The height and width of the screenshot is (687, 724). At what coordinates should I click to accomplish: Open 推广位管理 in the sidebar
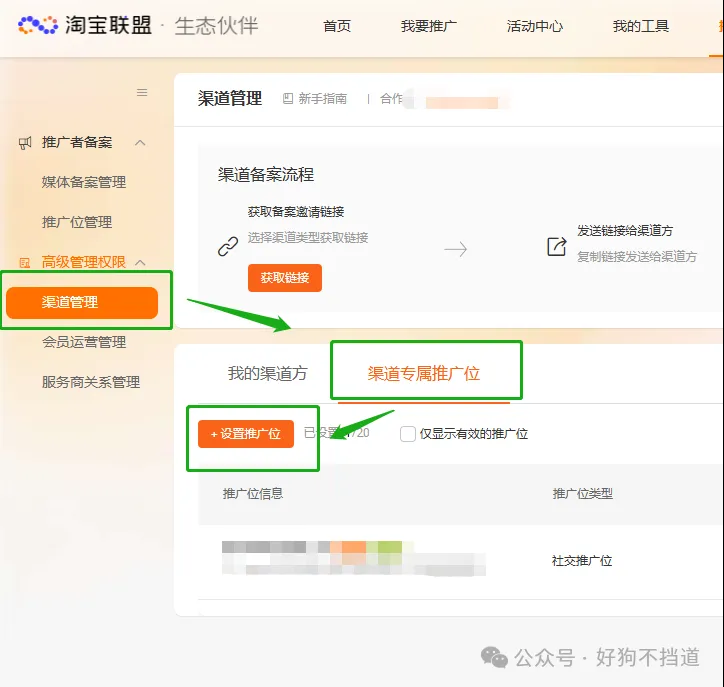click(x=77, y=222)
